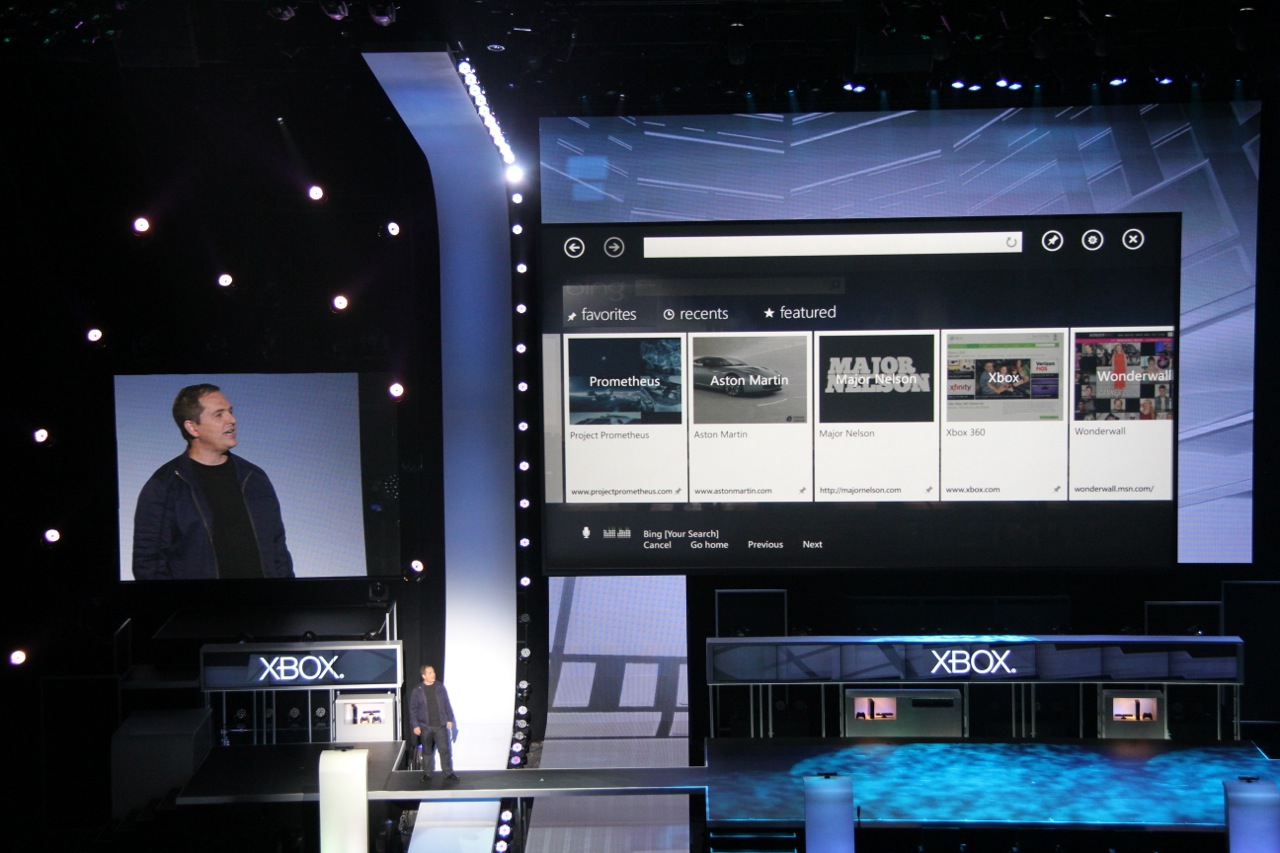Open the featured tab
The width and height of the screenshot is (1280, 853).
tap(799, 313)
